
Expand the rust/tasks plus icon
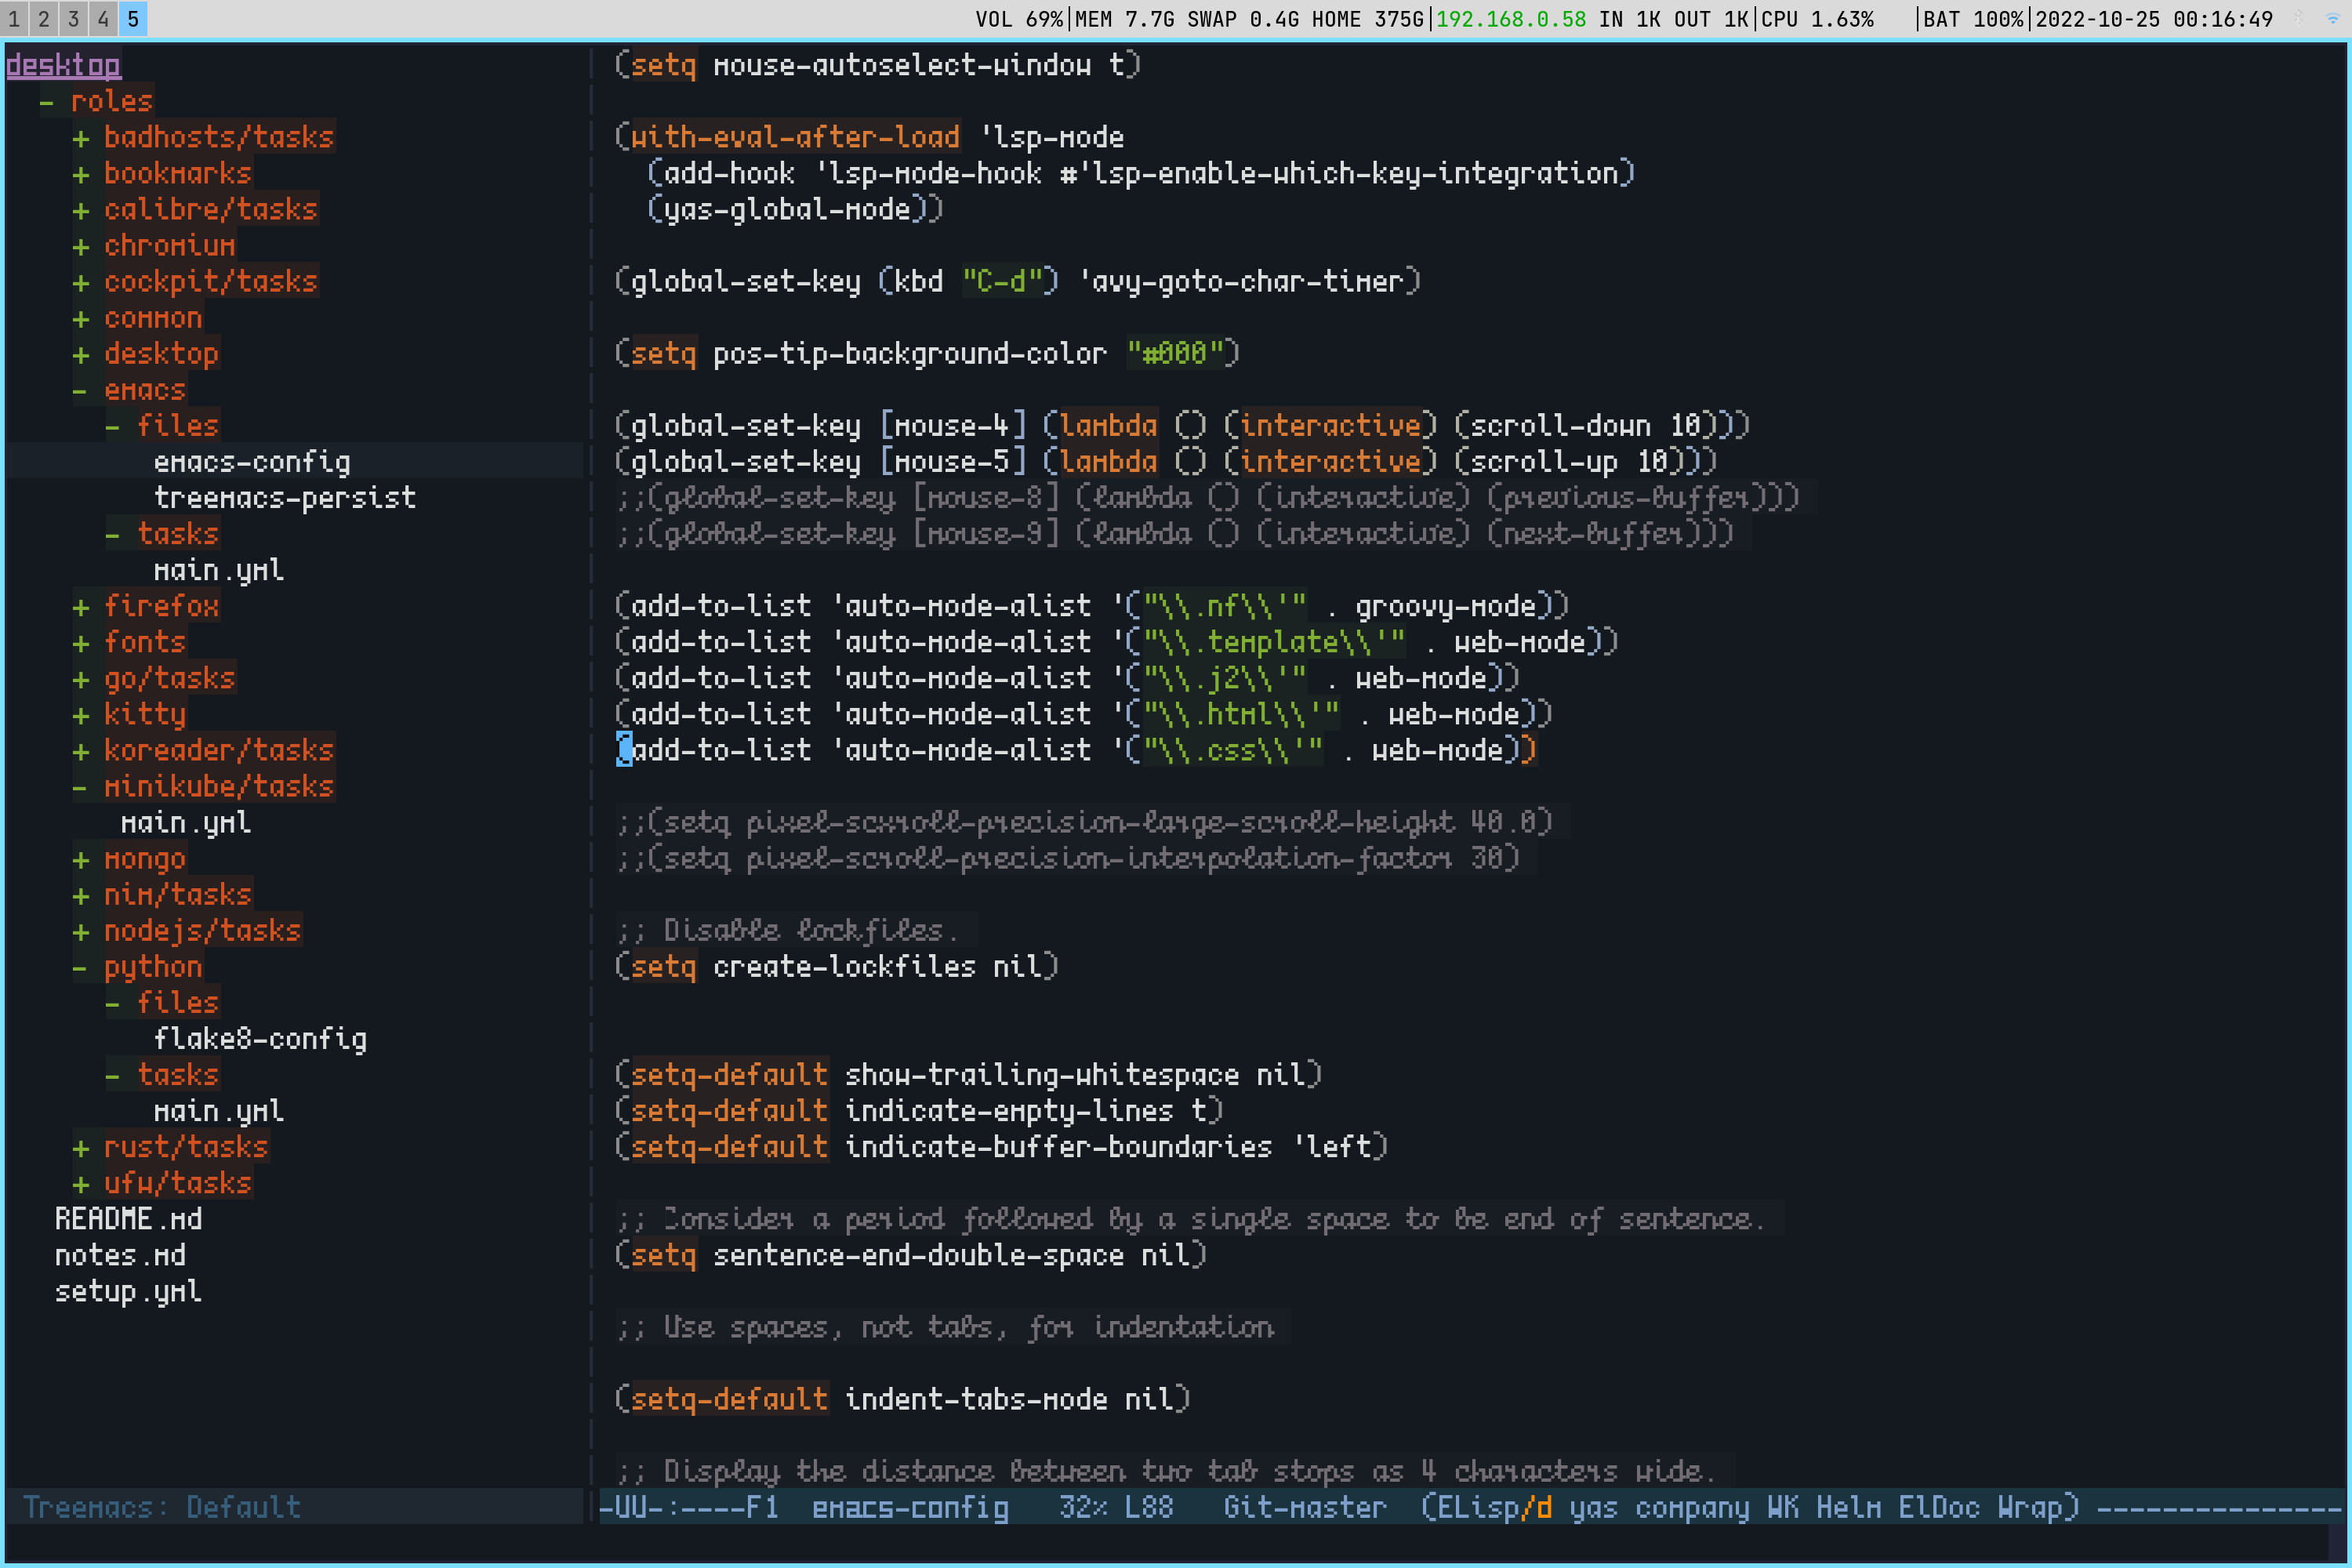tap(81, 1148)
